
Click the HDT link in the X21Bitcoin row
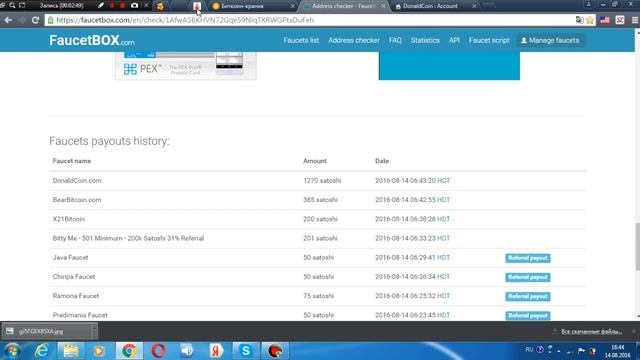[443, 219]
